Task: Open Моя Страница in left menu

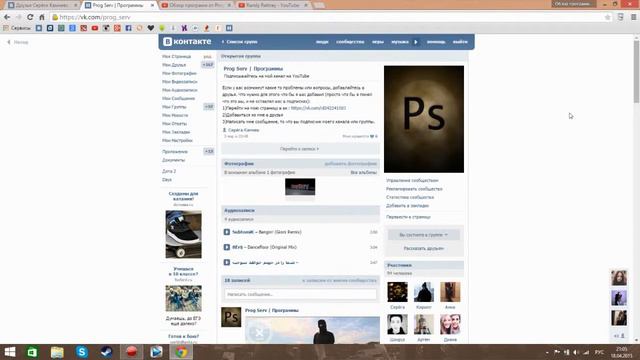Action: 176,56
